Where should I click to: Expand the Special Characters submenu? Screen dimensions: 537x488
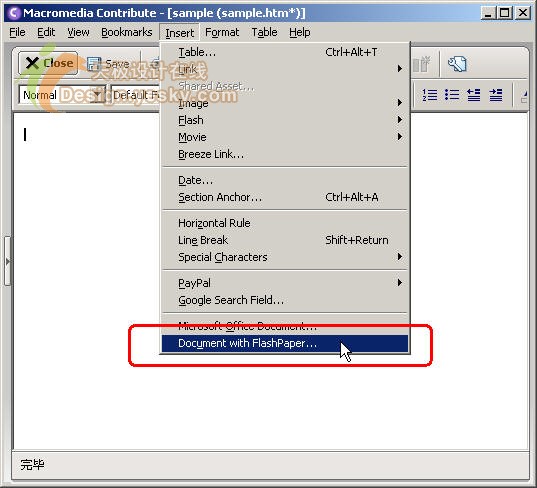click(x=285, y=257)
